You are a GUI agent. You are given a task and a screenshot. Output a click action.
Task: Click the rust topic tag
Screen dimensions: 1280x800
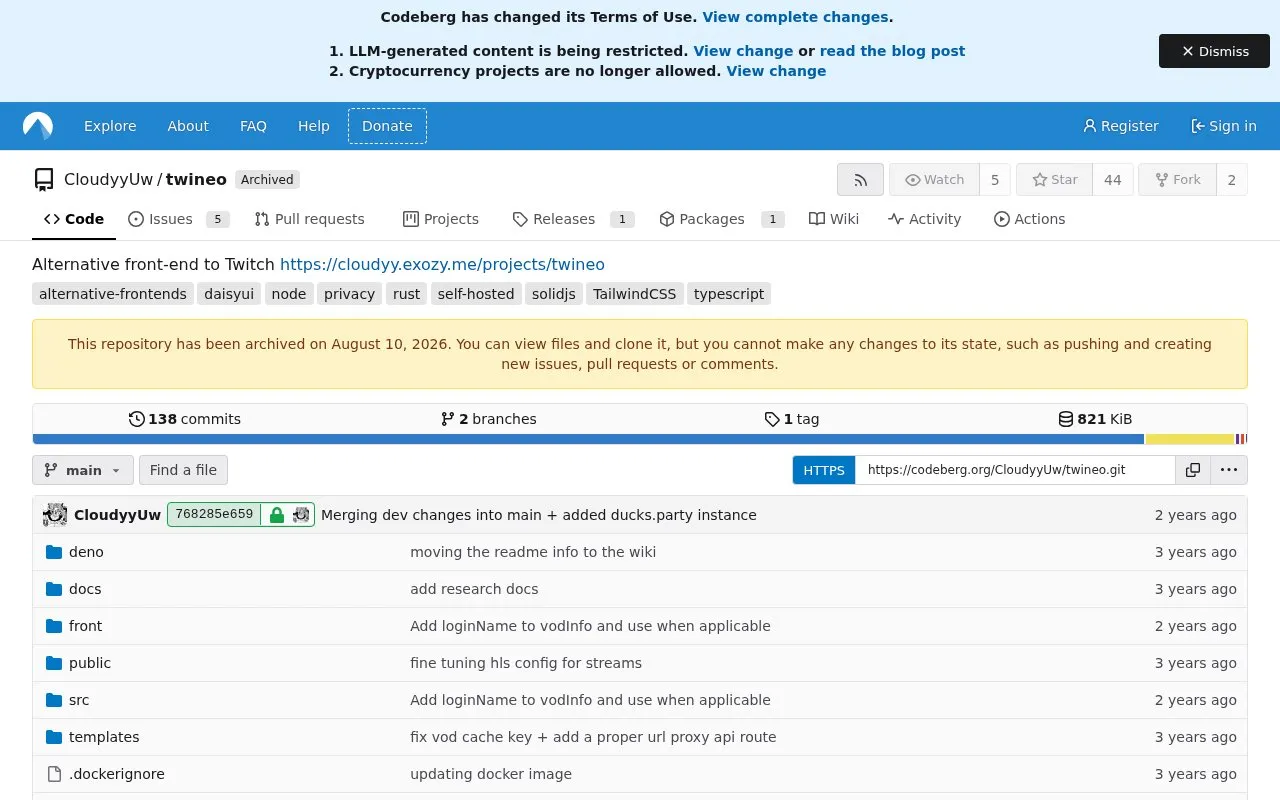(406, 294)
